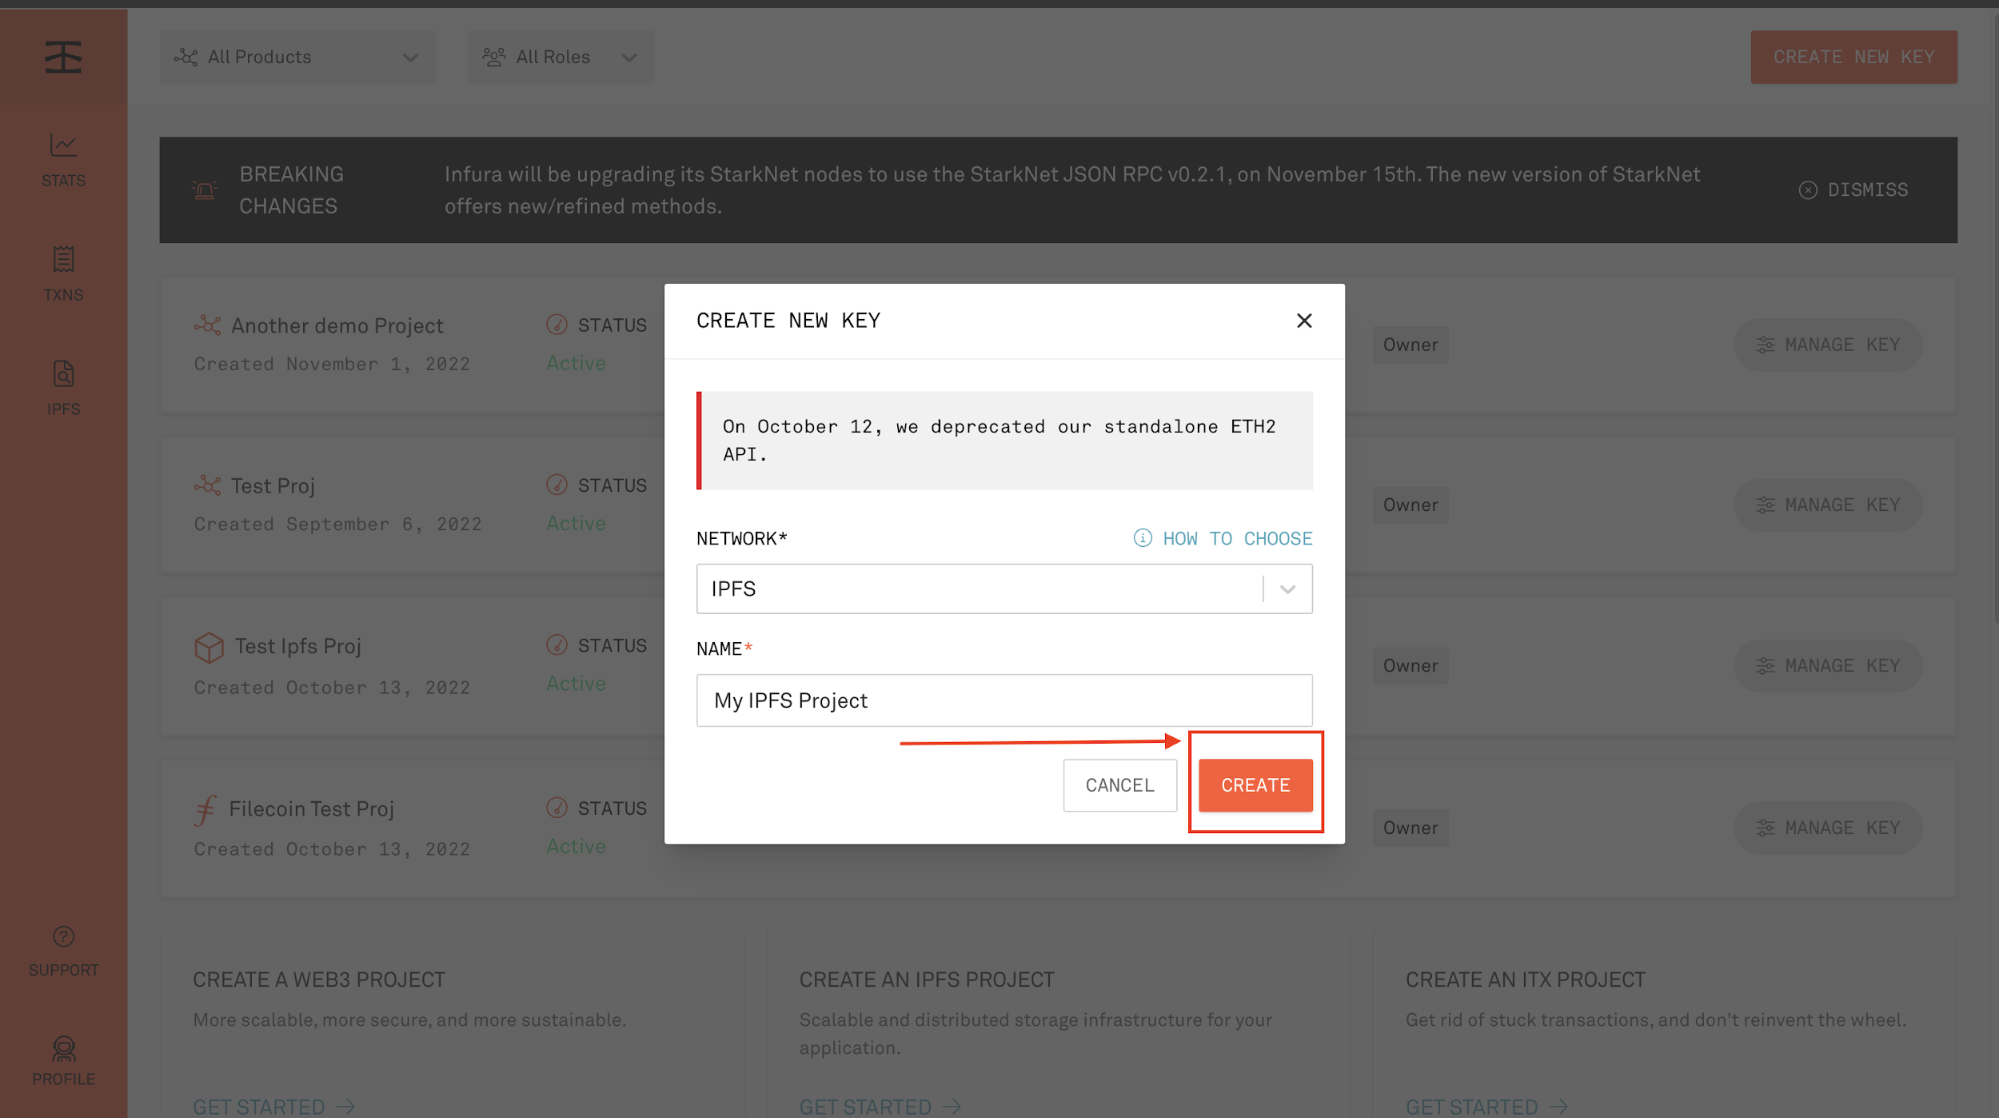Viewport: 1999px width, 1118px height.
Task: Click the ETH2 API deprecation notice text
Action: [998, 440]
